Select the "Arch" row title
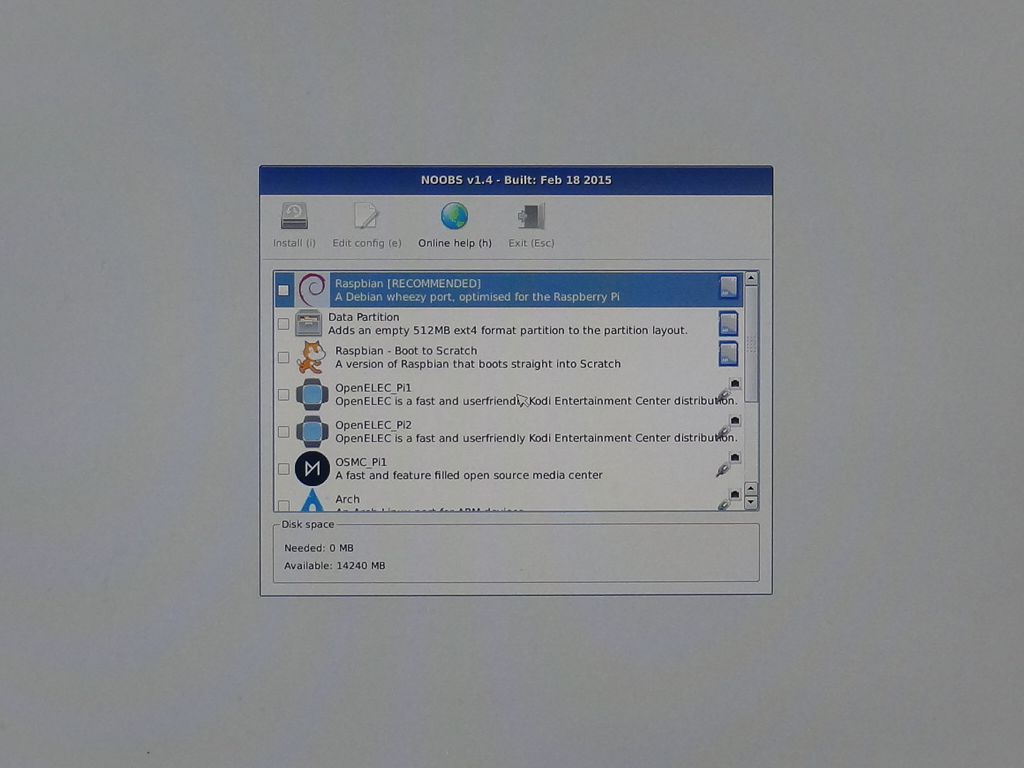 pos(347,499)
